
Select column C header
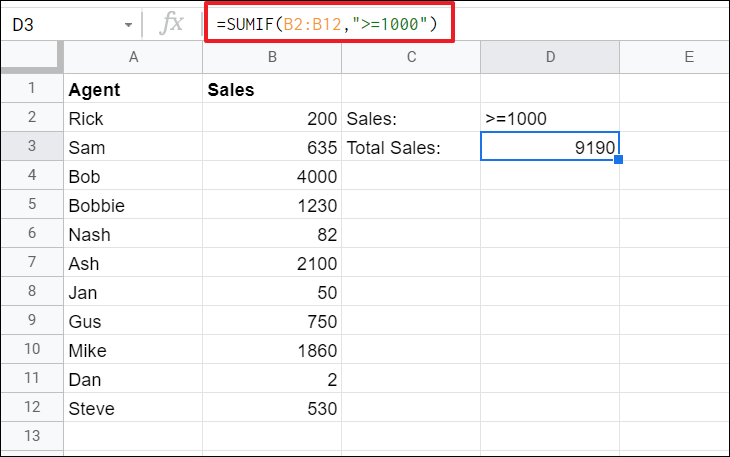pos(411,58)
